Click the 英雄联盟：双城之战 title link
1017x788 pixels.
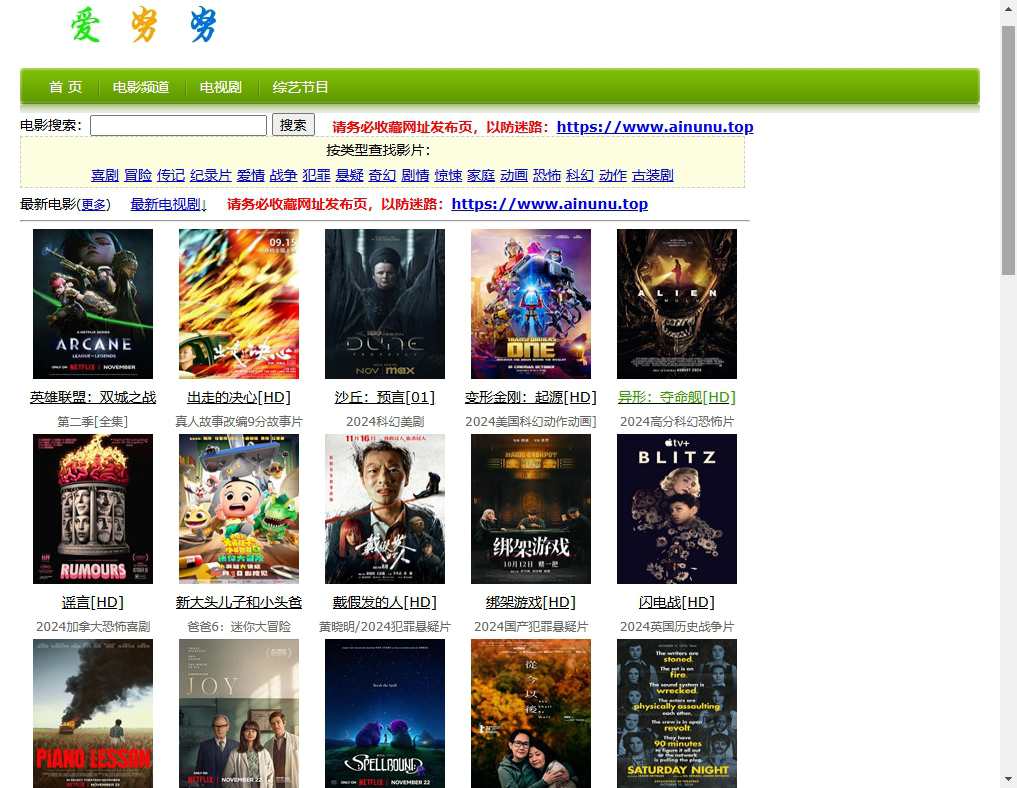click(93, 397)
